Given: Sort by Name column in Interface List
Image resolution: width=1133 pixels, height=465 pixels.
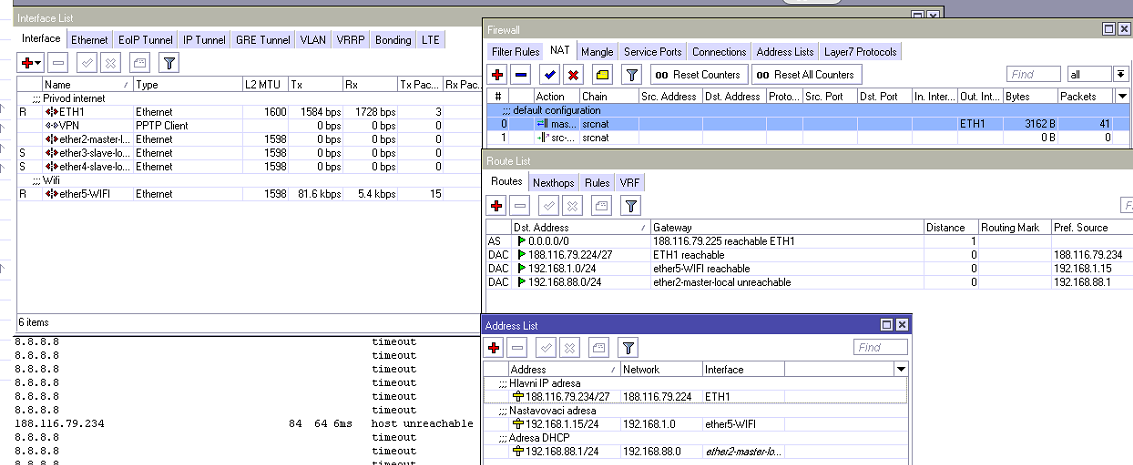Looking at the screenshot, I should [x=88, y=84].
